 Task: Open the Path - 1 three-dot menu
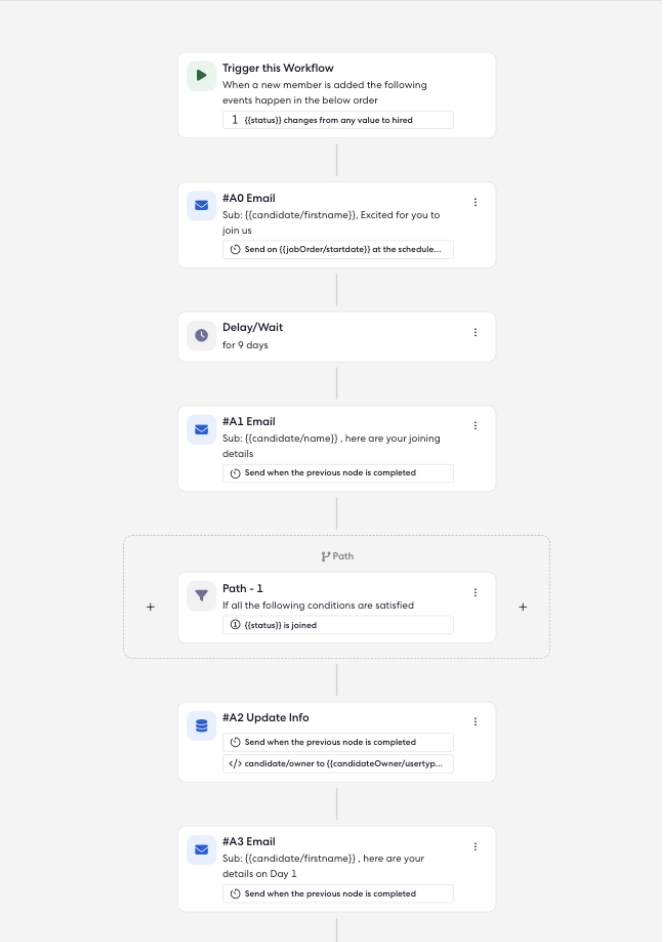coord(475,592)
